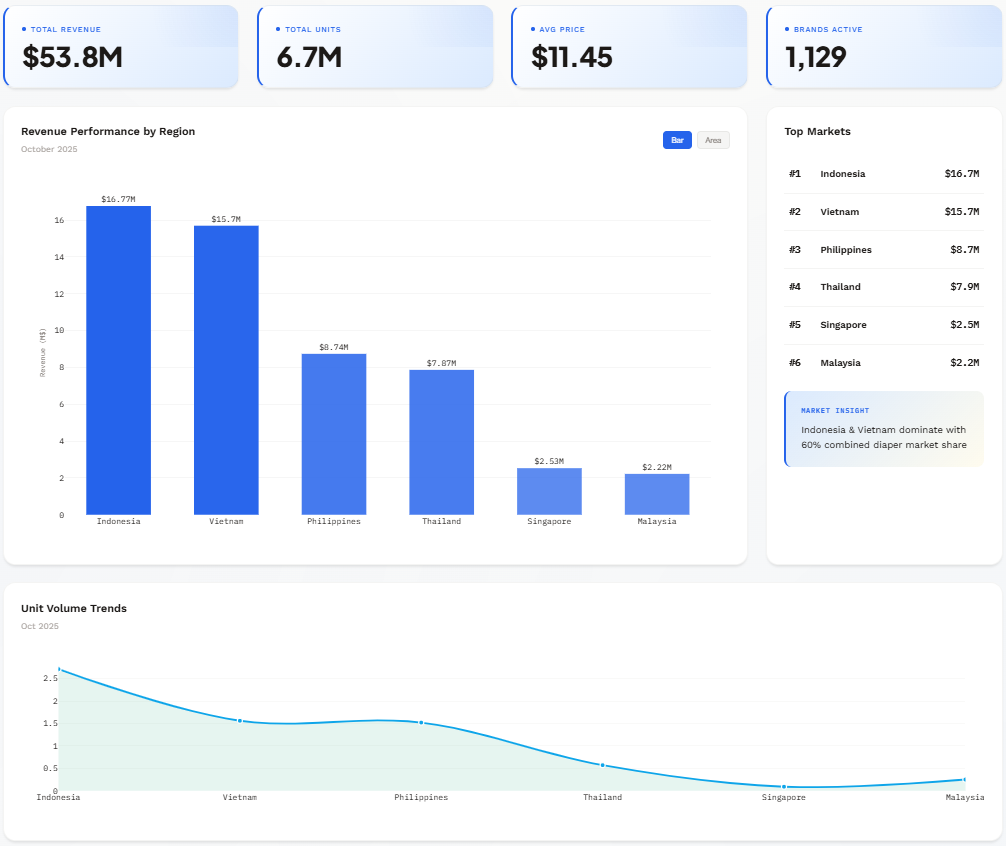
Task: Click the Singapore revenue bar
Action: 549,491
